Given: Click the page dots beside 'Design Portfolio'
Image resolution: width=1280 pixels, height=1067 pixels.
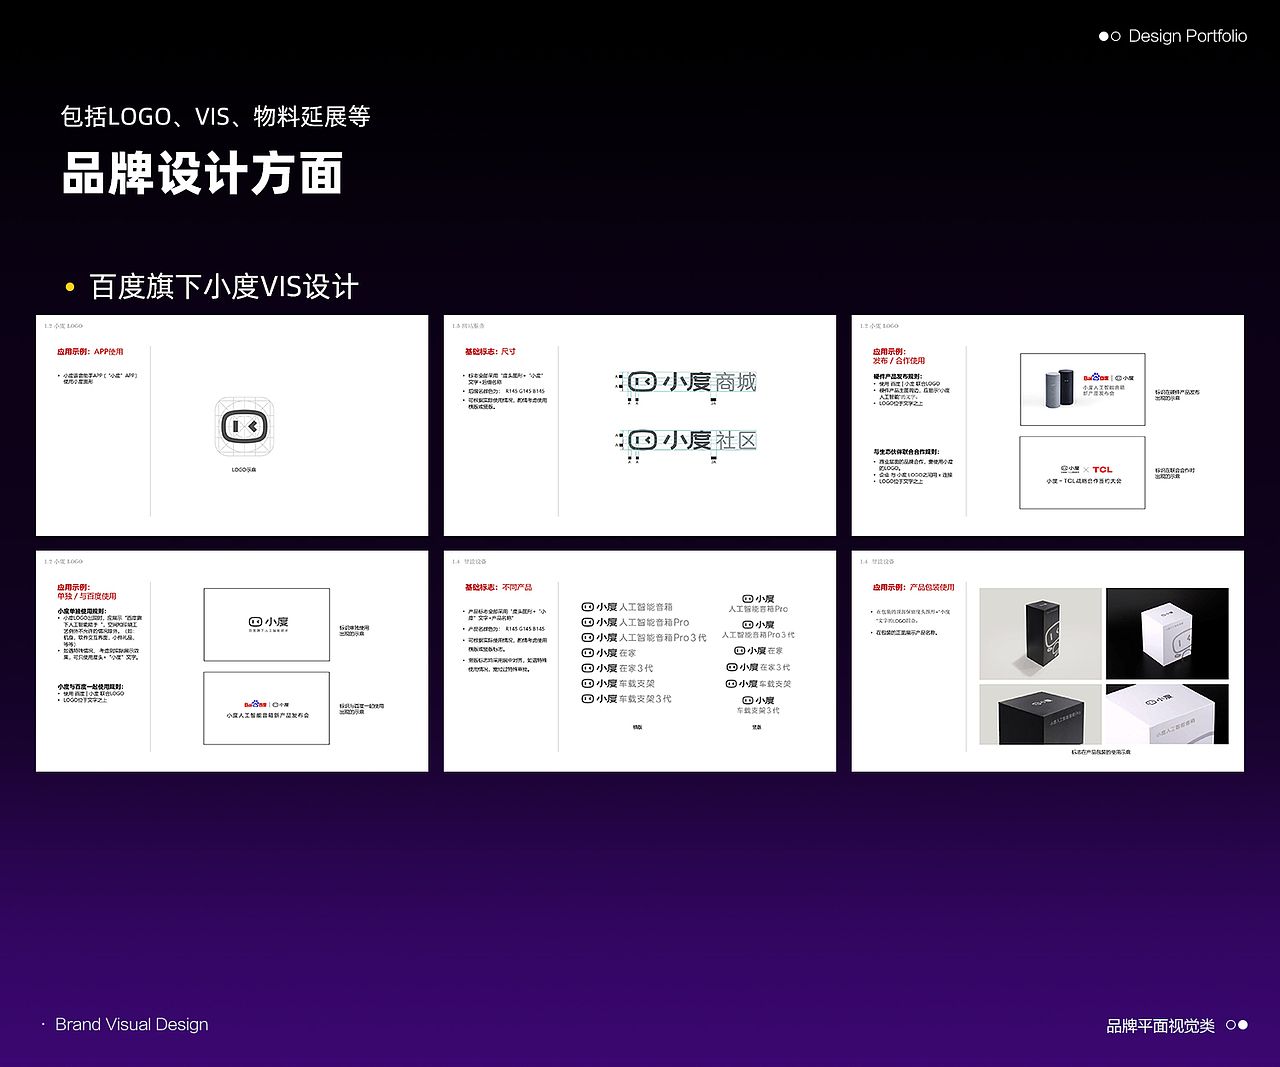Looking at the screenshot, I should pos(1109,36).
